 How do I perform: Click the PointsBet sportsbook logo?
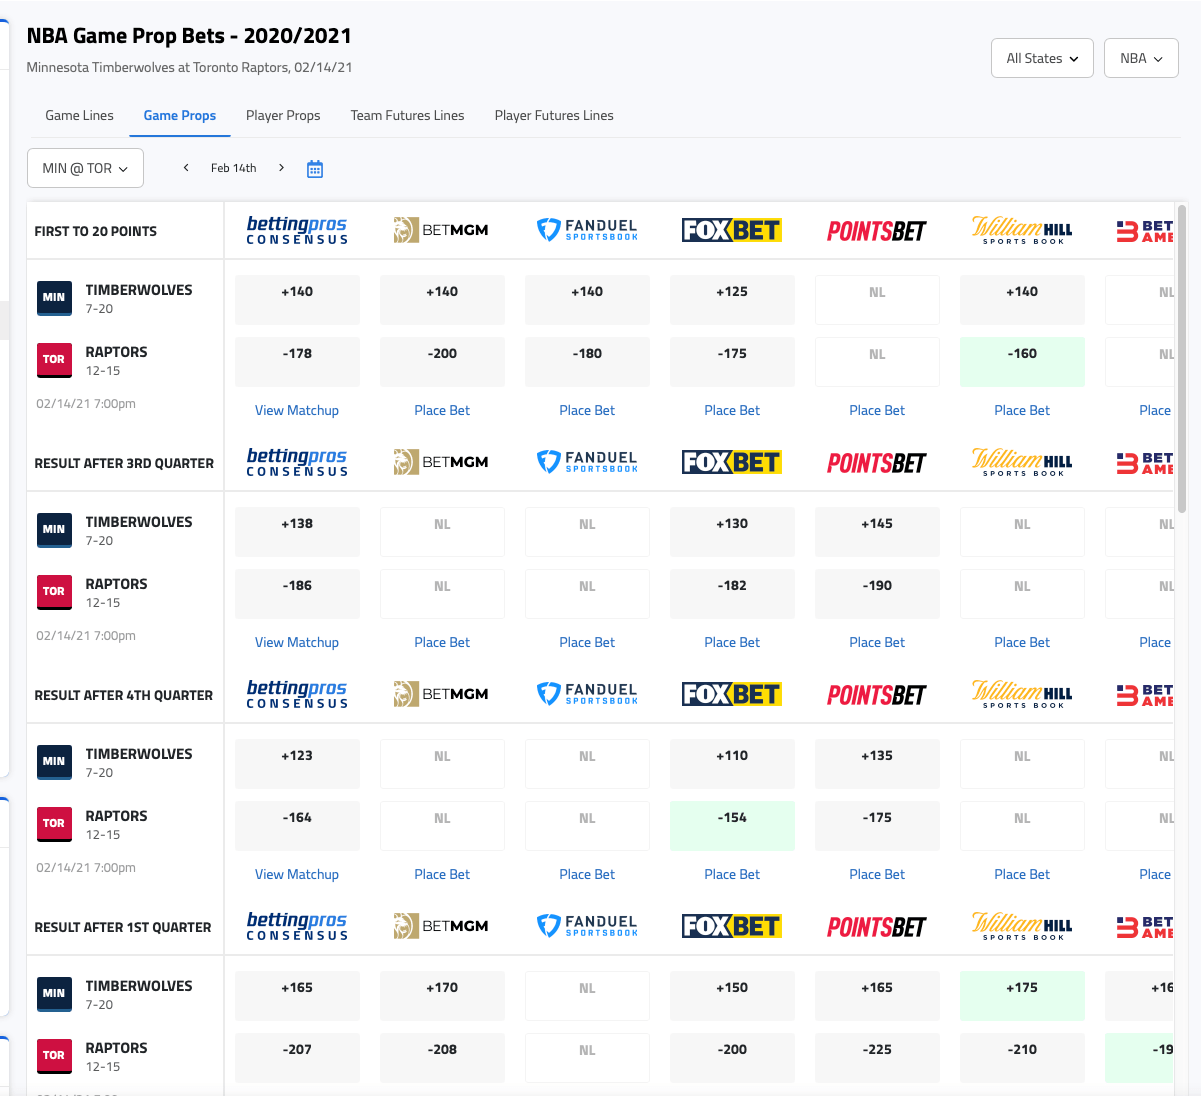[x=877, y=230]
